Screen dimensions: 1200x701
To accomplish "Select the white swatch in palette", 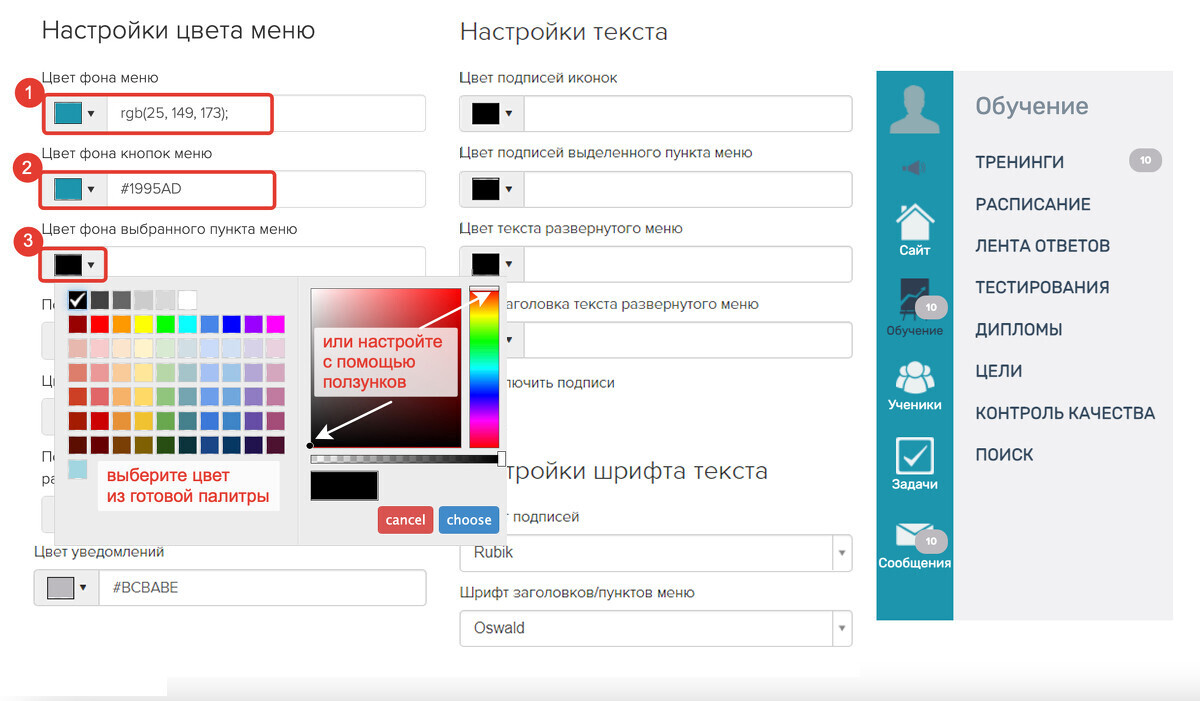I will (187, 299).
